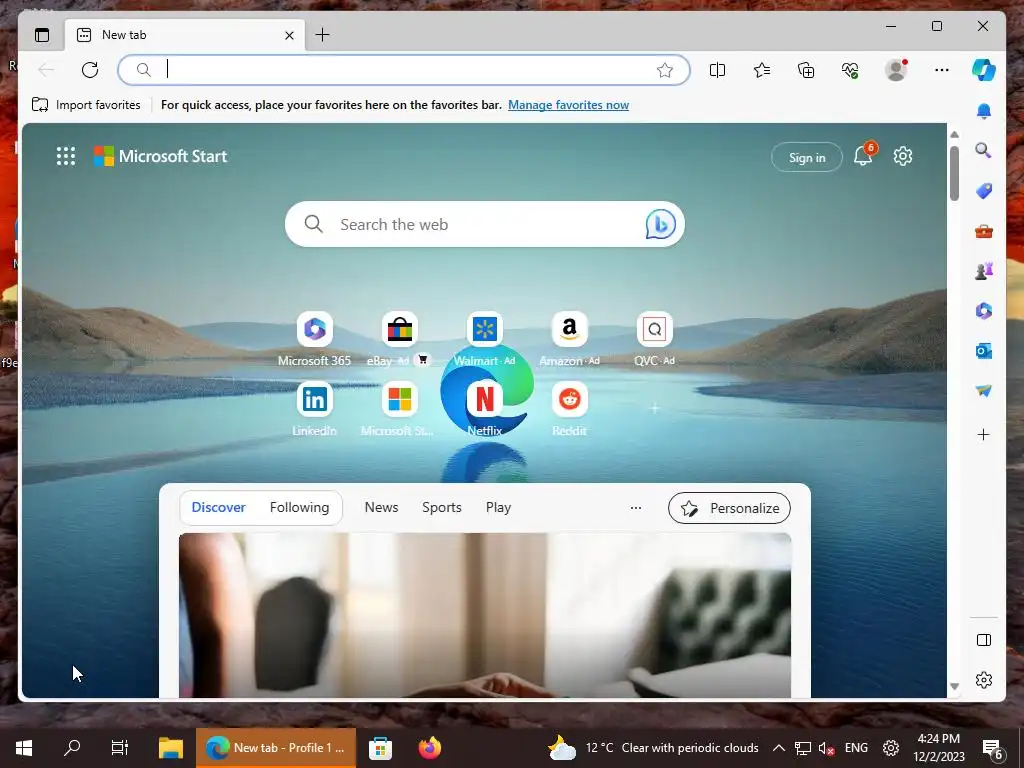
Task: Open File Explorer from taskbar
Action: tap(170, 748)
